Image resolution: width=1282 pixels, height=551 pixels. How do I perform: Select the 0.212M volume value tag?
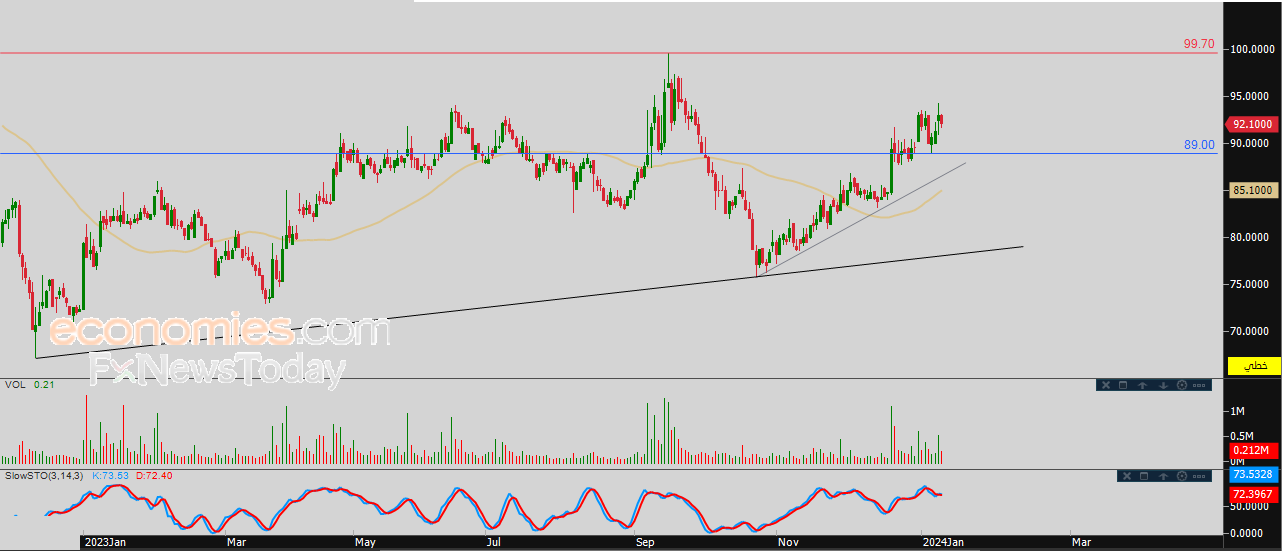coord(1253,452)
